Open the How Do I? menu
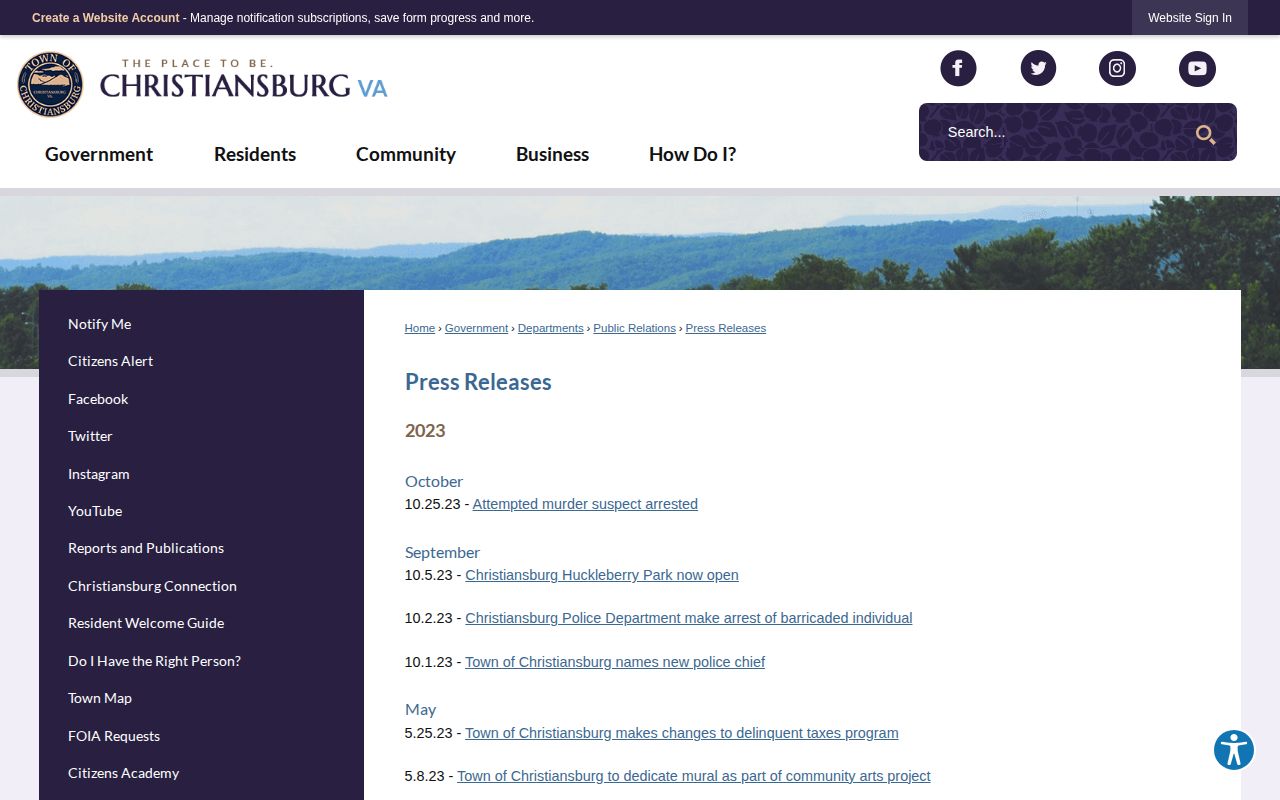The height and width of the screenshot is (800, 1280). 692,154
